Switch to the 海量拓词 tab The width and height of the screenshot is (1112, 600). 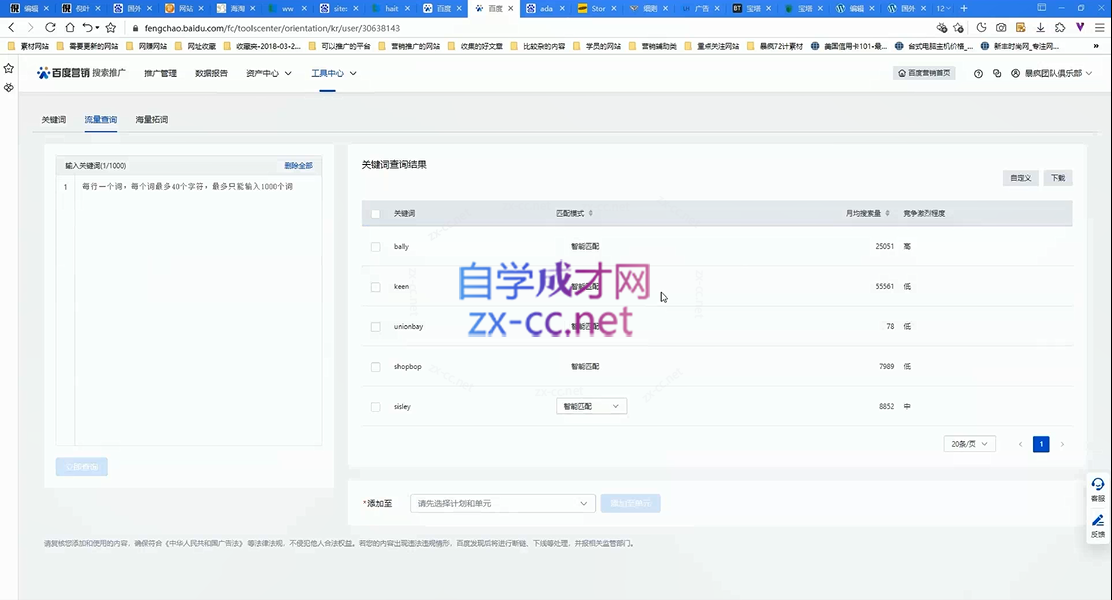click(x=152, y=120)
